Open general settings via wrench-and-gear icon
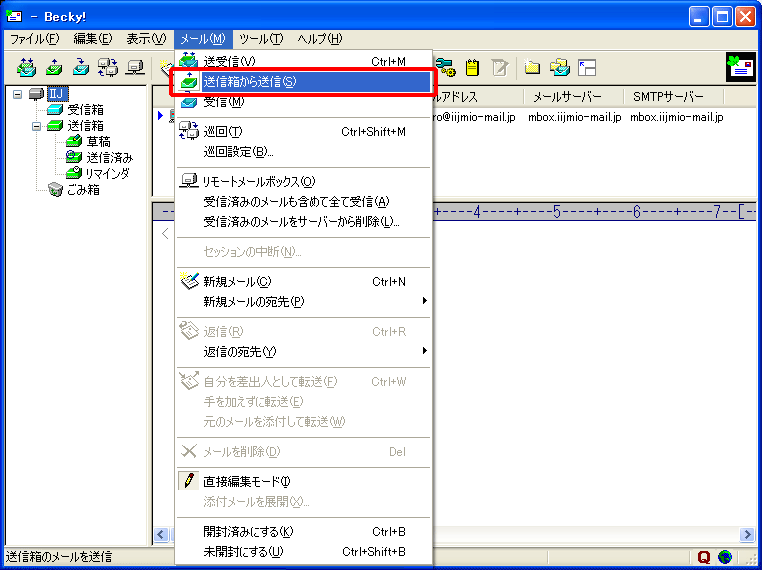Screen dimensions: 762x570 pyautogui.click(x=445, y=68)
